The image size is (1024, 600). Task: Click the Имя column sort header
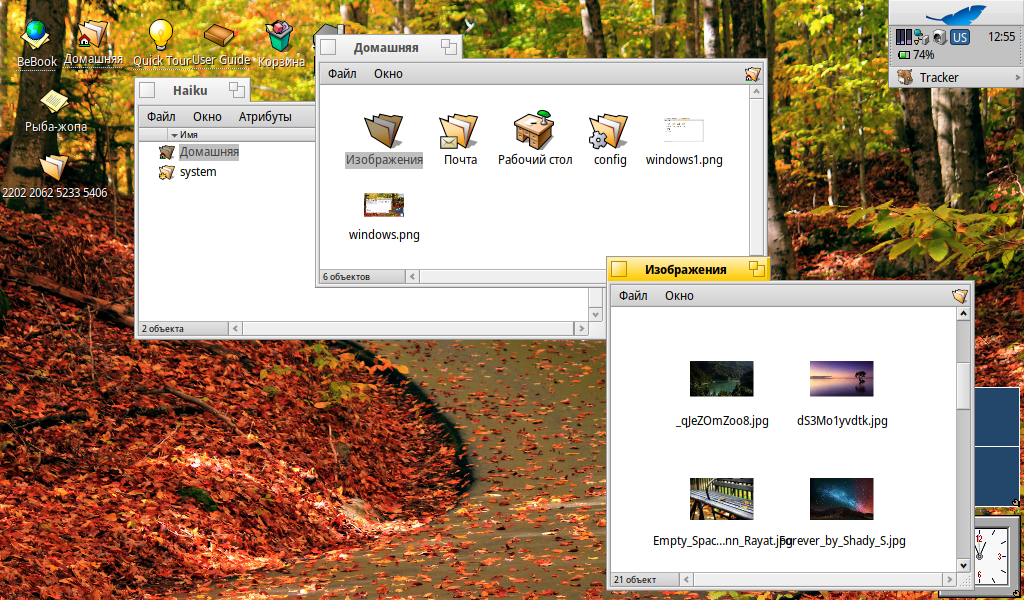click(x=188, y=134)
